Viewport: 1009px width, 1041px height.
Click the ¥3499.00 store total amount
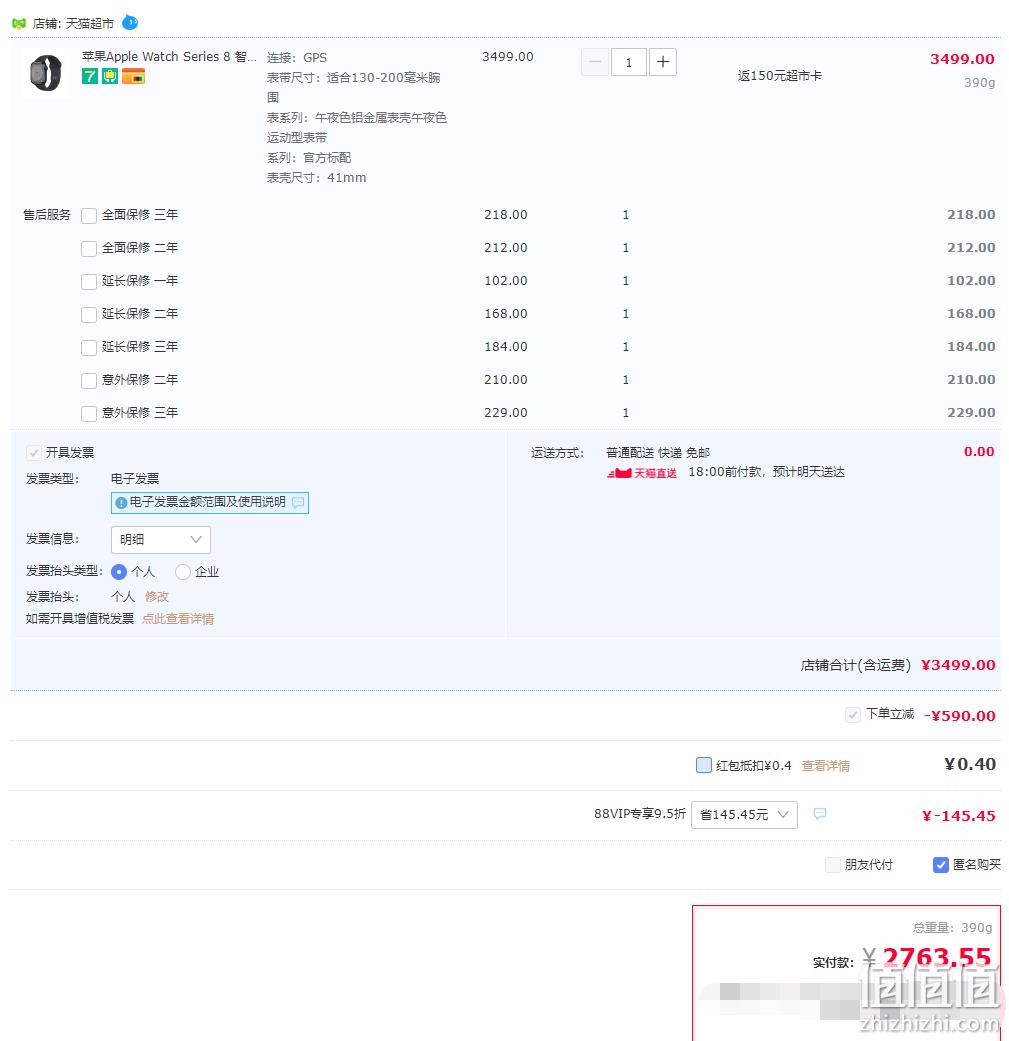[958, 665]
